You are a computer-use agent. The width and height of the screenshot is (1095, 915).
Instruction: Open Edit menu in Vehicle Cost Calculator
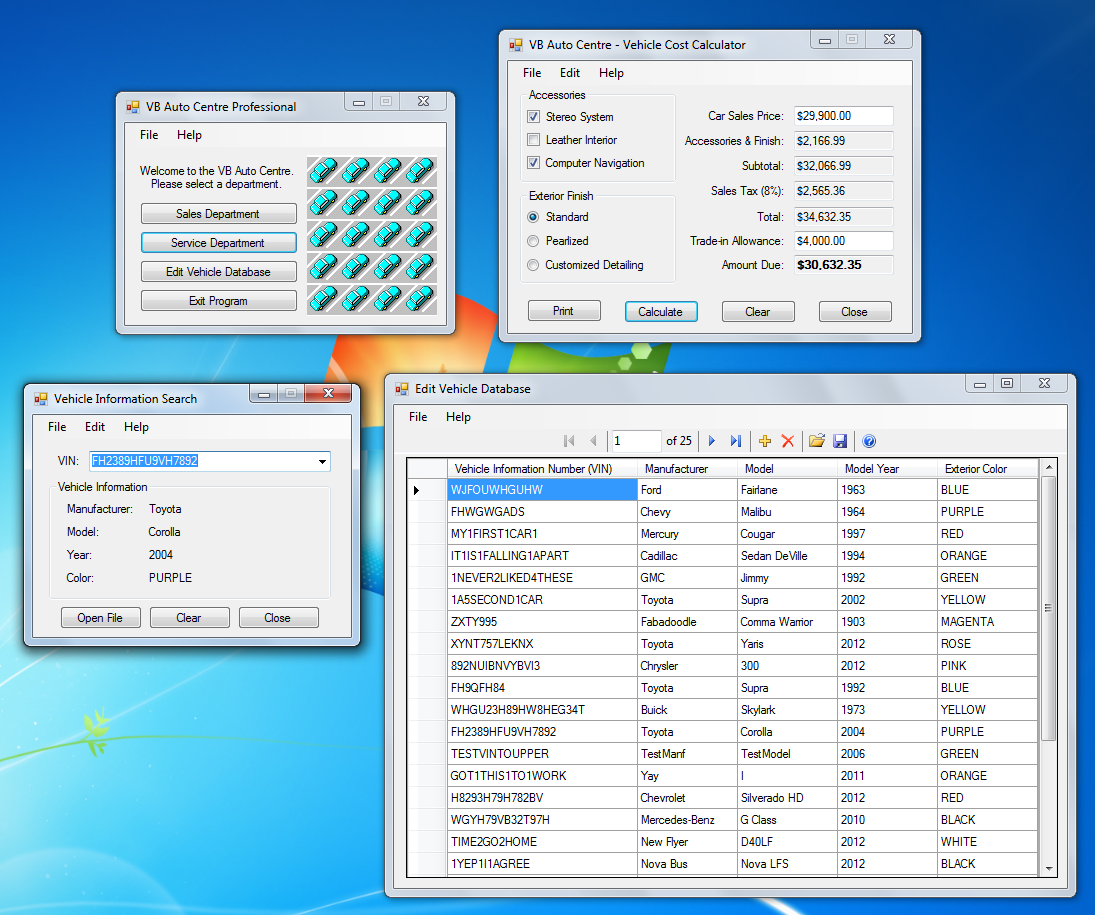[570, 73]
